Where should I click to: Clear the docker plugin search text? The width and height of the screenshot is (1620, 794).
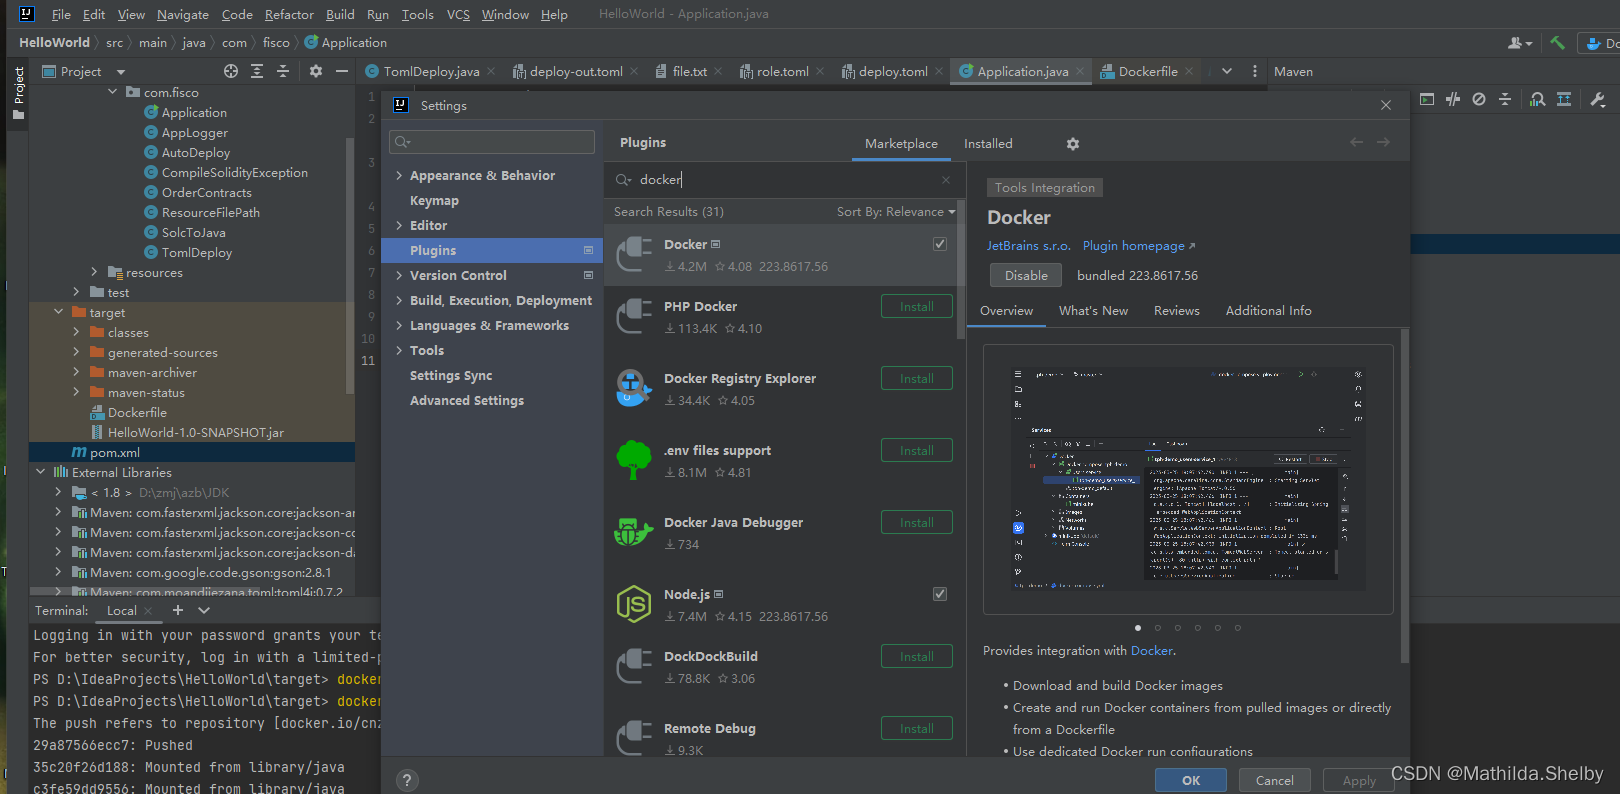tap(946, 180)
